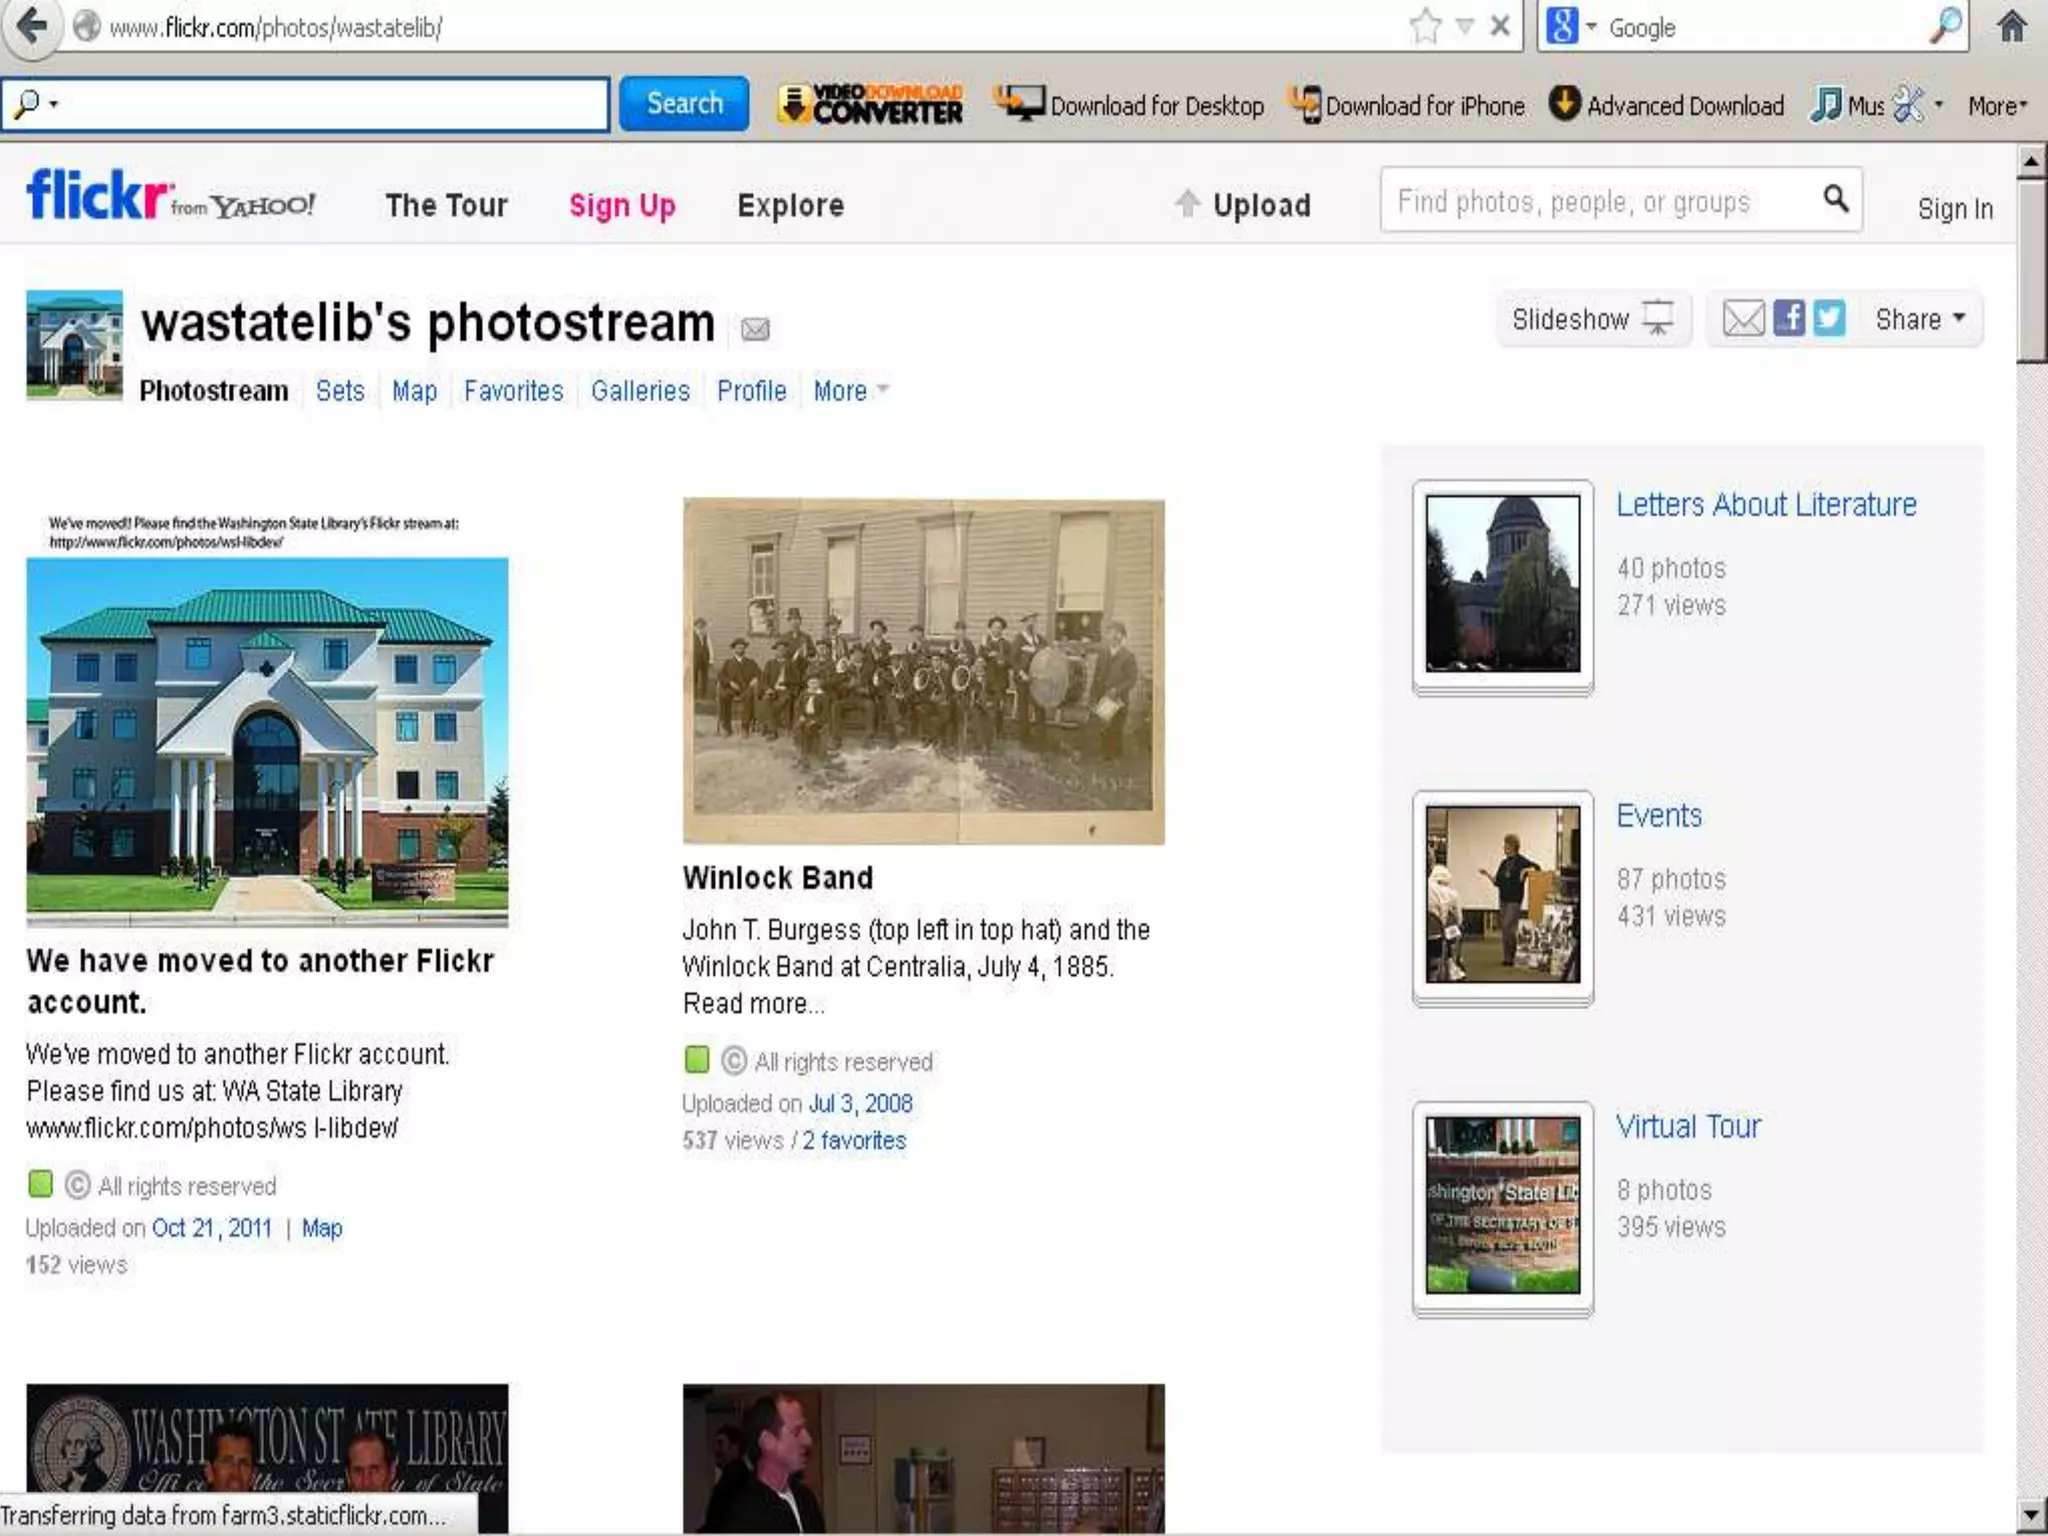Send FlickrMail via envelope beside title
Screen dimensions: 2048x1536
(755, 329)
